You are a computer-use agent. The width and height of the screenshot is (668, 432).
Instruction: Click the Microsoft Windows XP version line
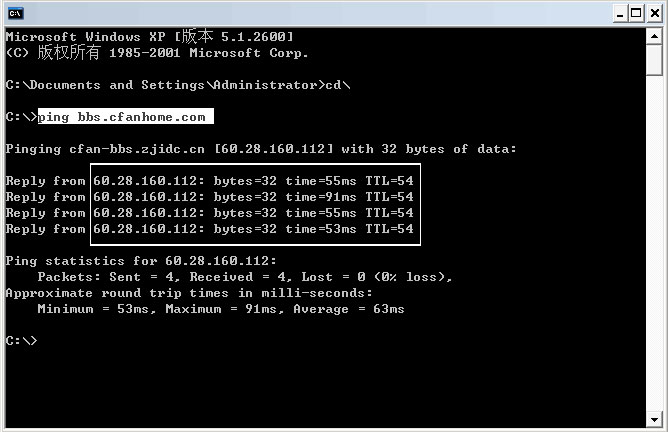click(x=150, y=37)
